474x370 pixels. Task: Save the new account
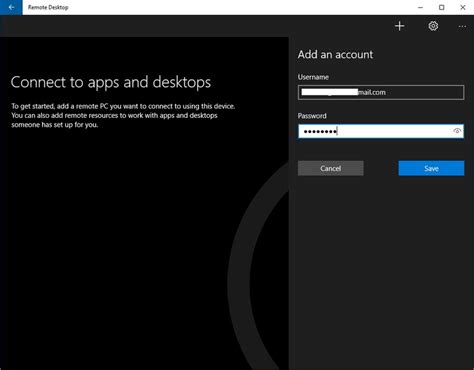coord(431,168)
